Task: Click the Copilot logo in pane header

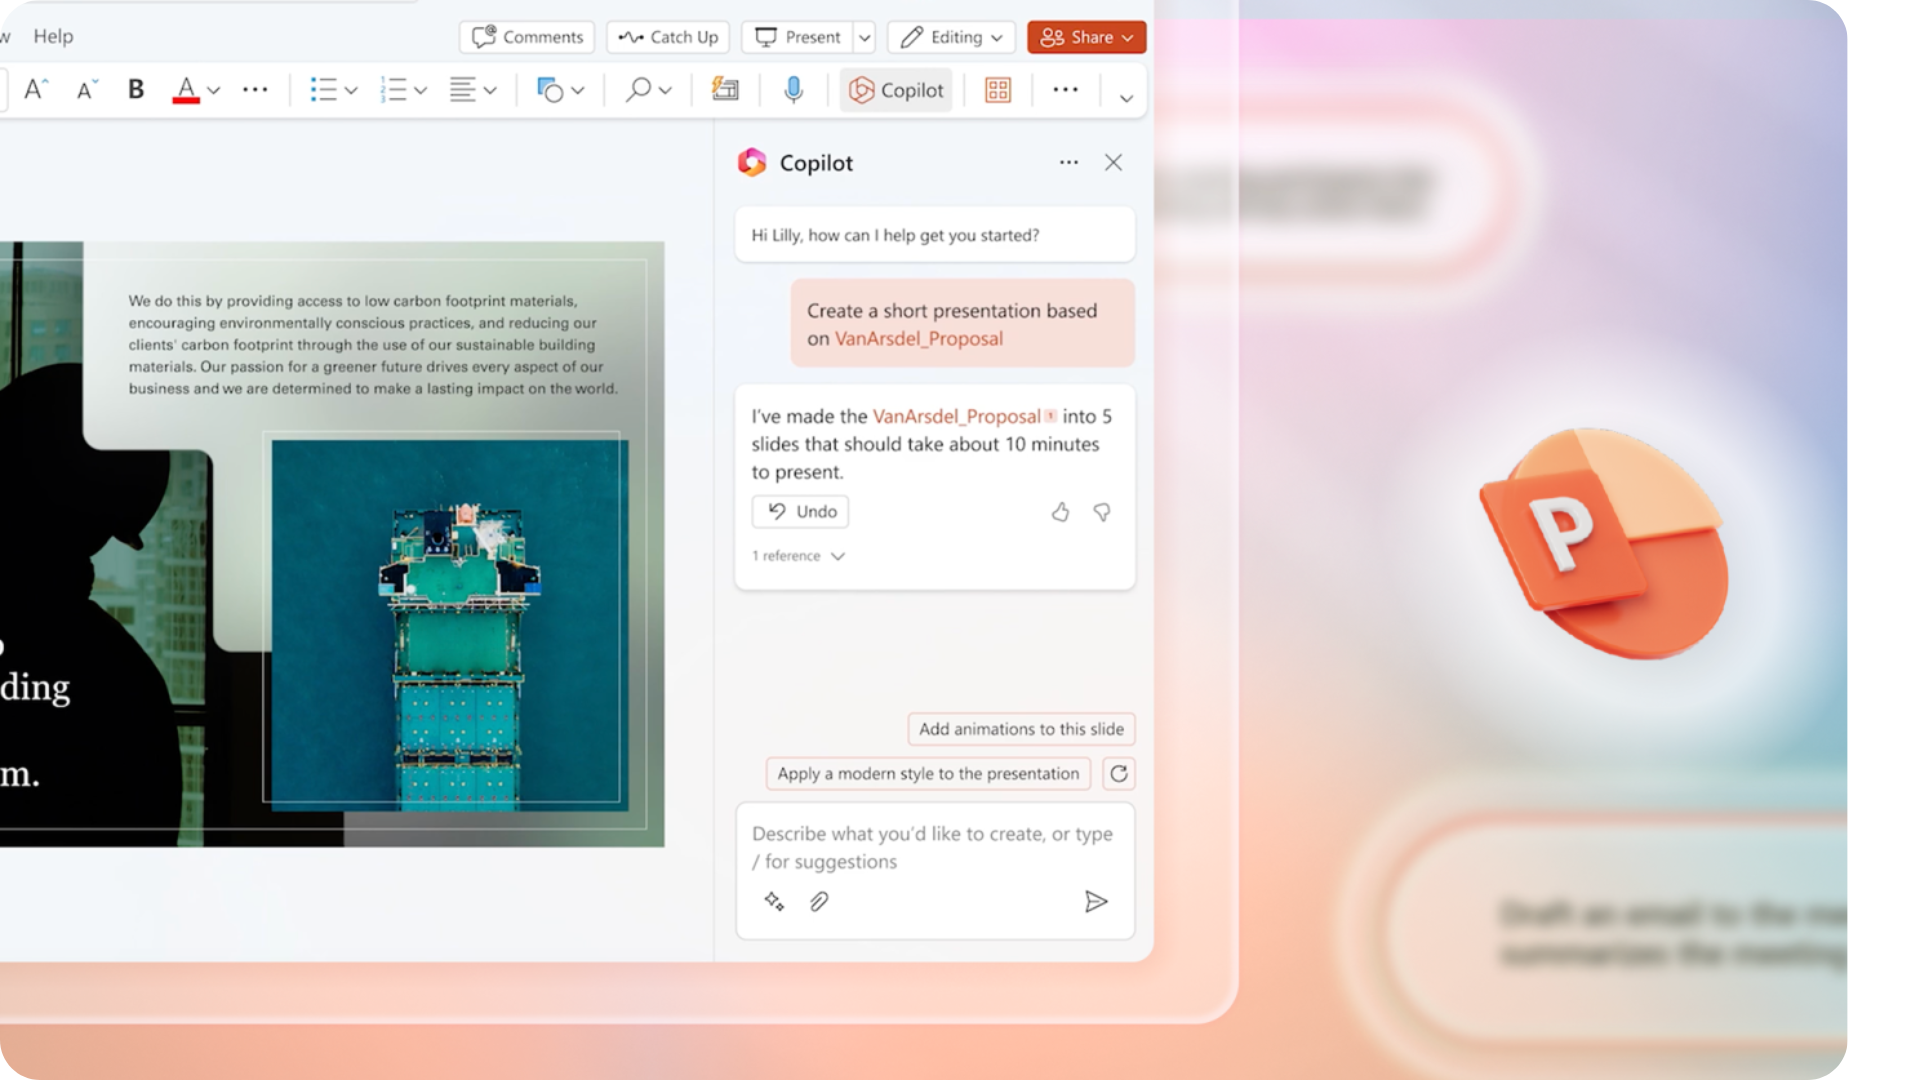Action: 752,162
